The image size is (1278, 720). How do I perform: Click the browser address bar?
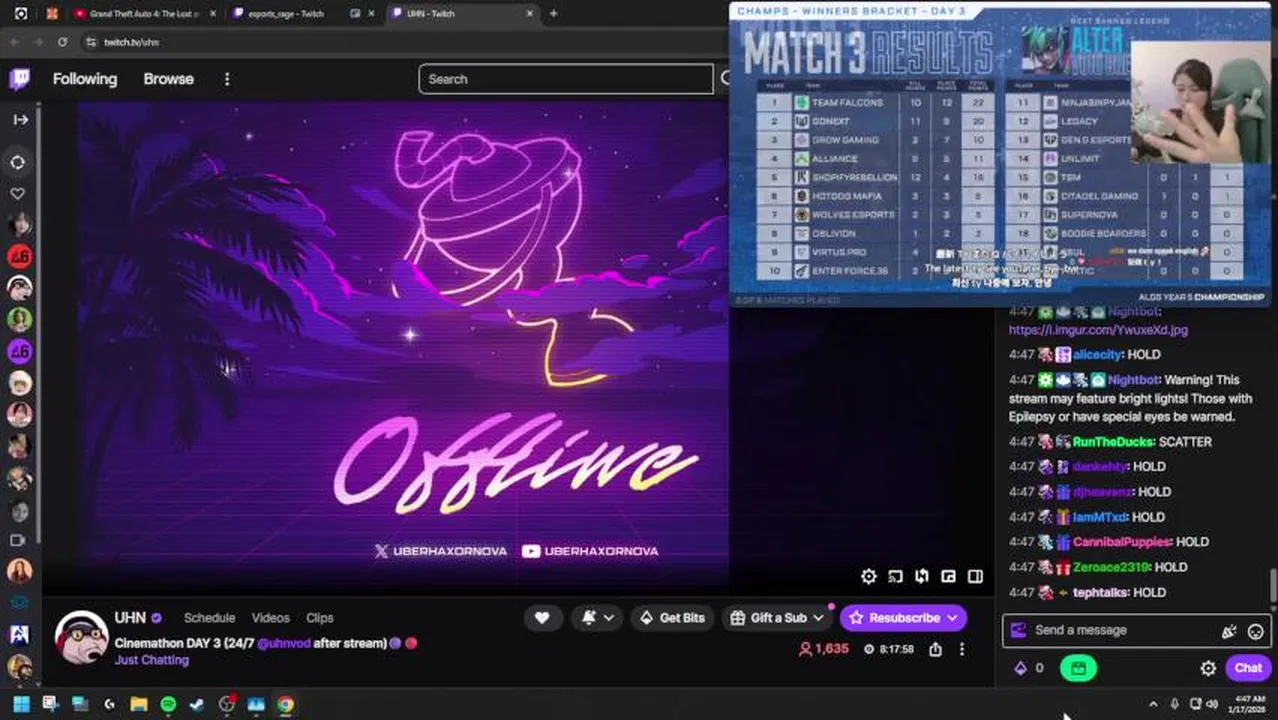[400, 42]
